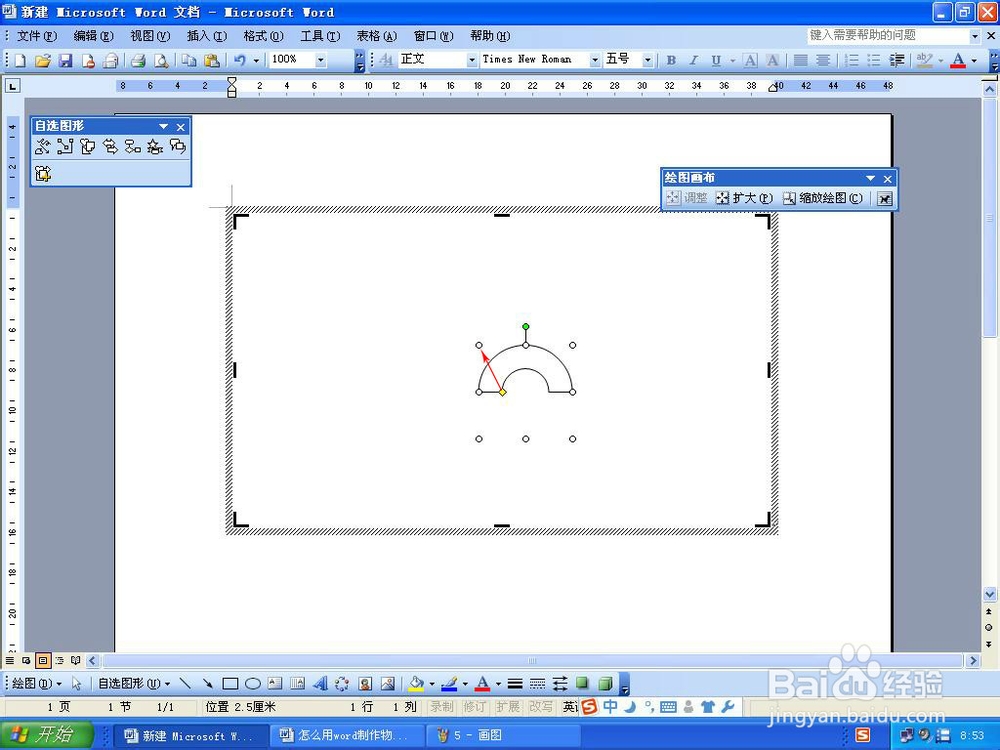Open the 绘图 menu on drawing toolbar
This screenshot has height=750, width=1000.
click(x=37, y=684)
